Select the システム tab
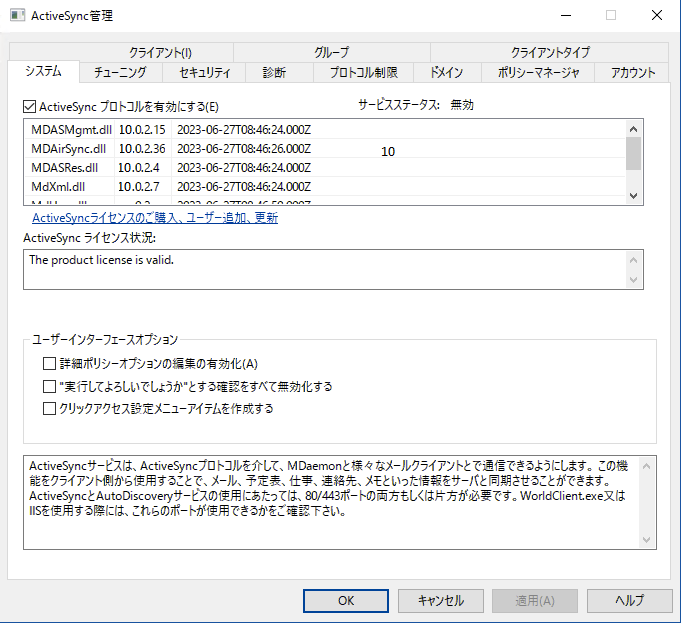The height and width of the screenshot is (623, 681). [x=43, y=71]
